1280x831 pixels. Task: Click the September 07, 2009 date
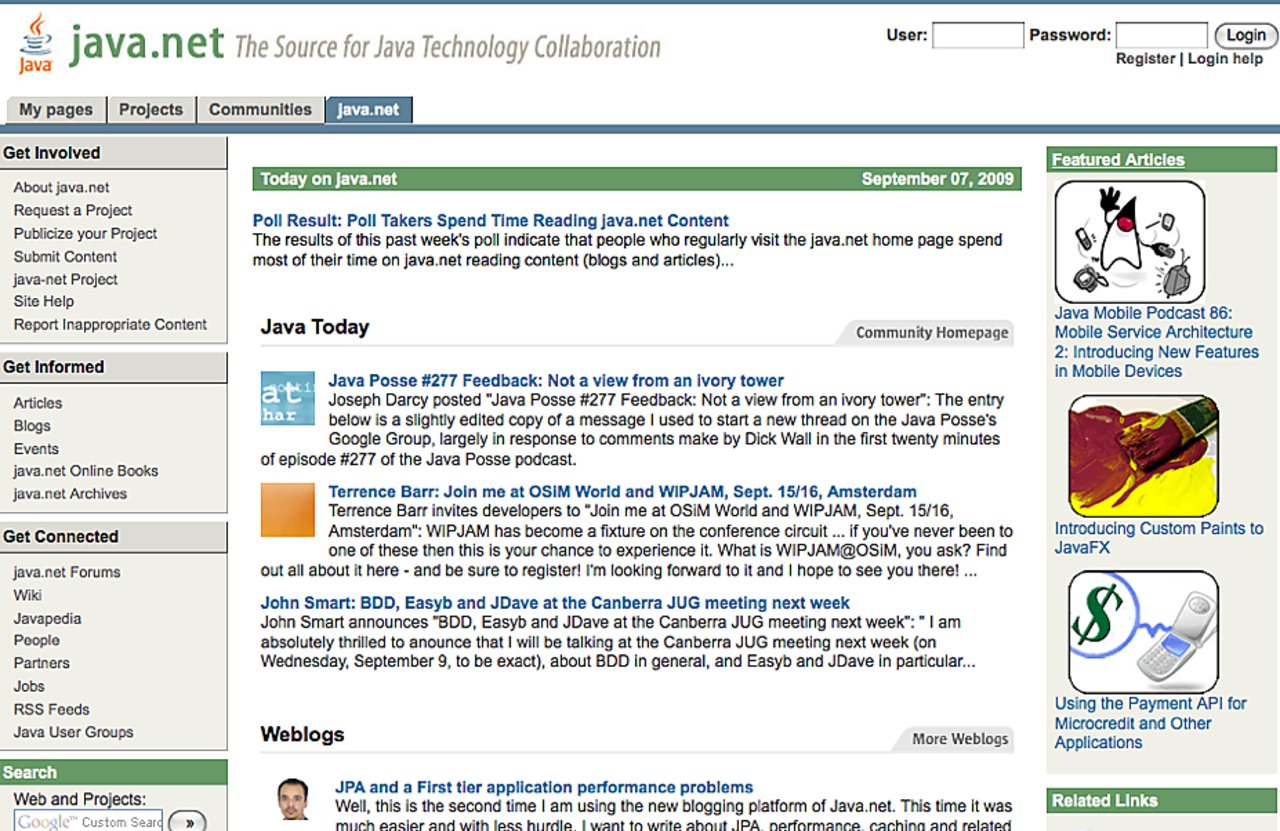pos(937,179)
